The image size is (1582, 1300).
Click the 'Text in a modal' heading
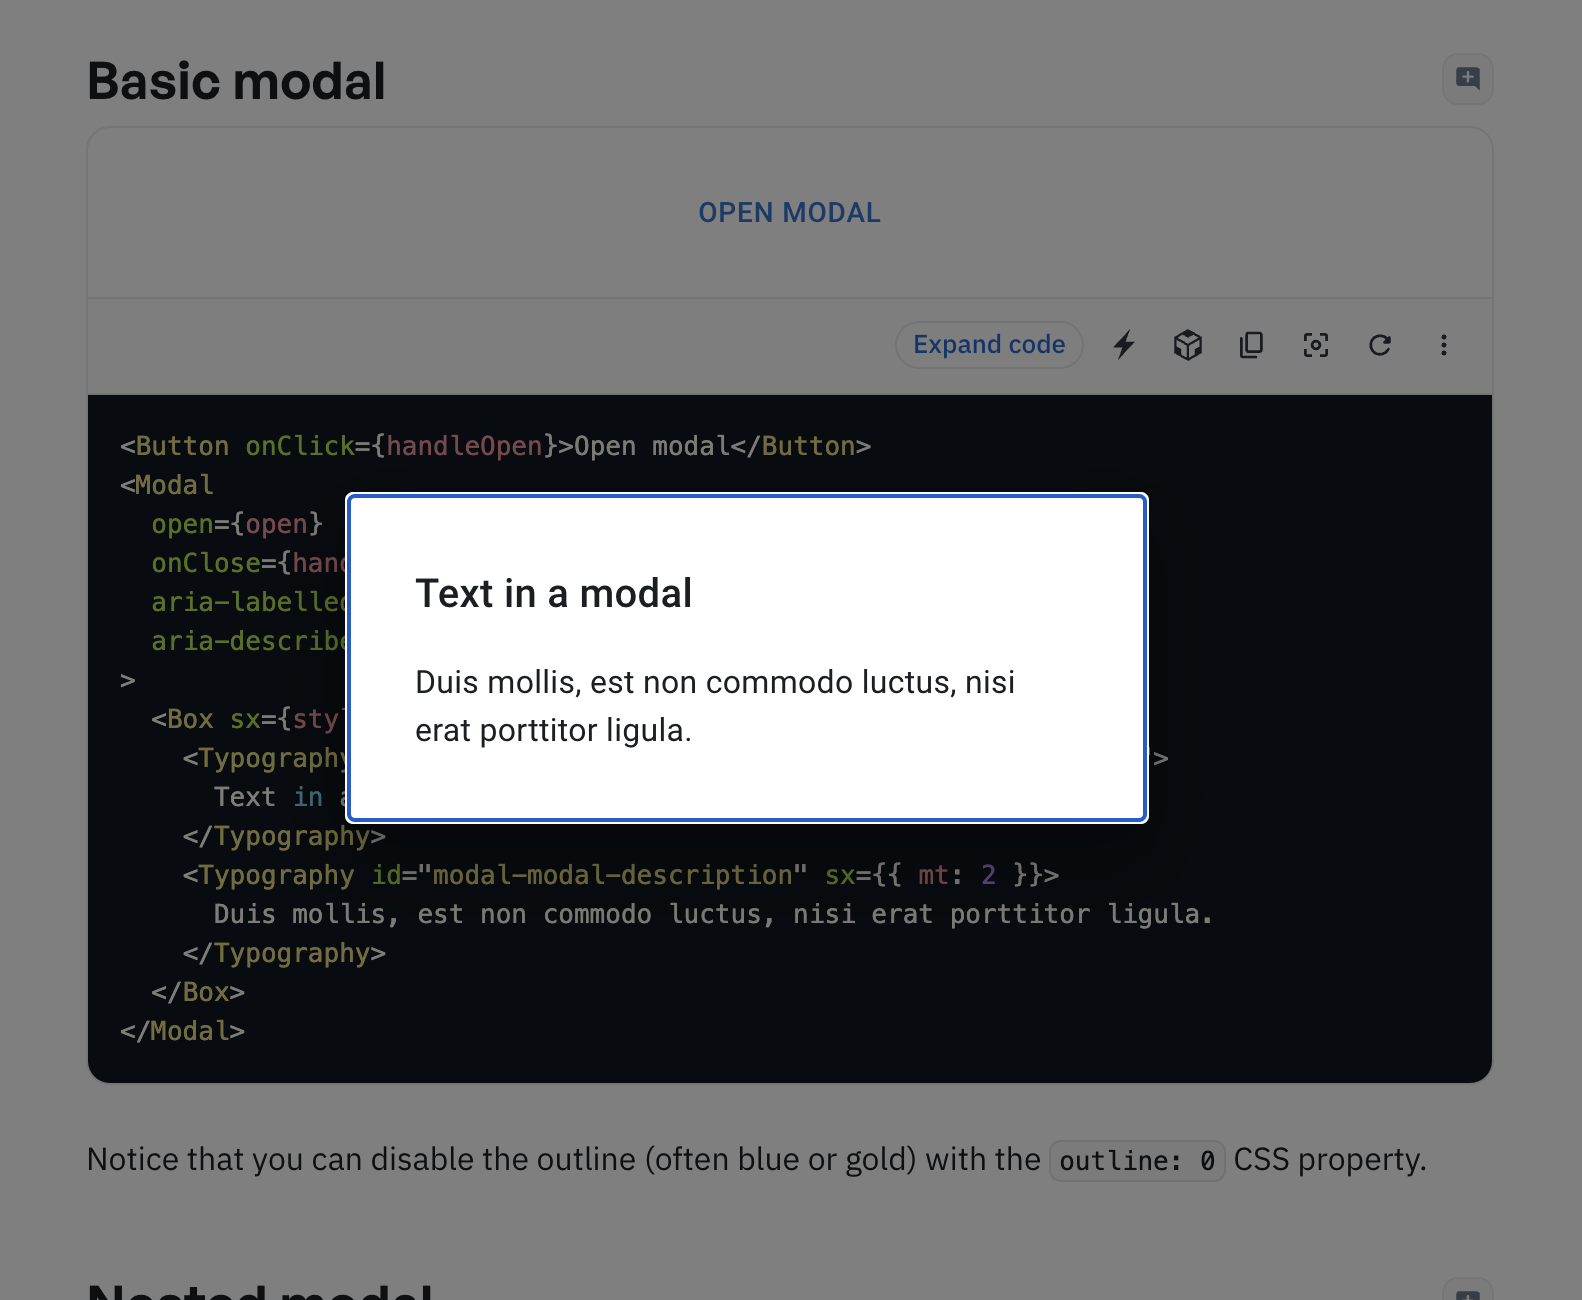(x=553, y=594)
